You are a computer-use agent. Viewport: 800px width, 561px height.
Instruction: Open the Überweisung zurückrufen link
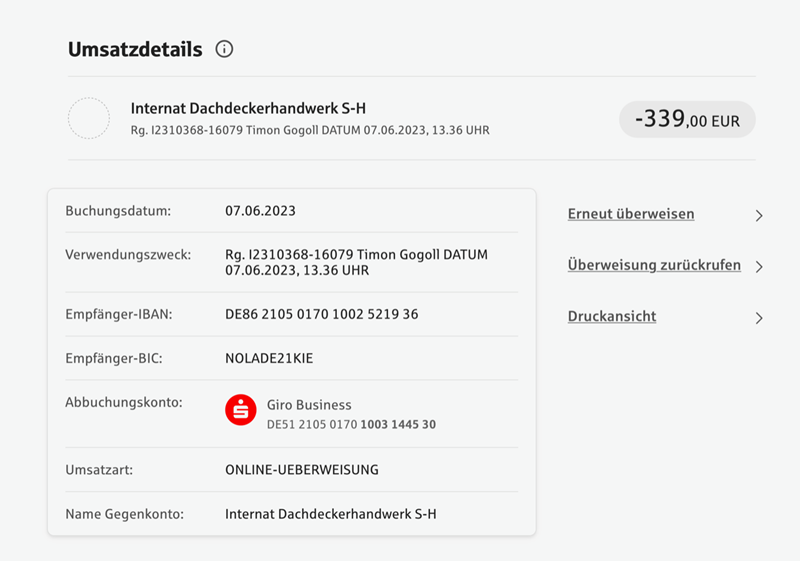click(x=654, y=265)
